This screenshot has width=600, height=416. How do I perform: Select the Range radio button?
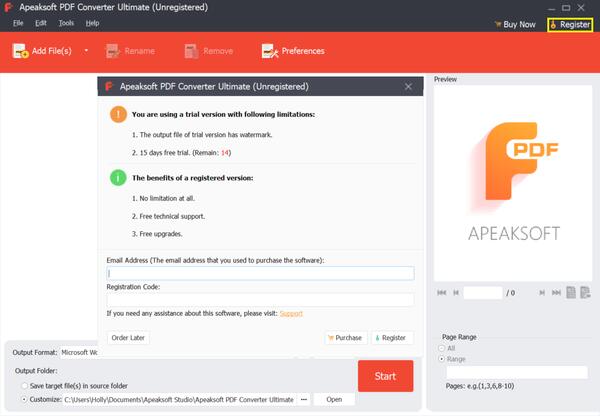443,358
